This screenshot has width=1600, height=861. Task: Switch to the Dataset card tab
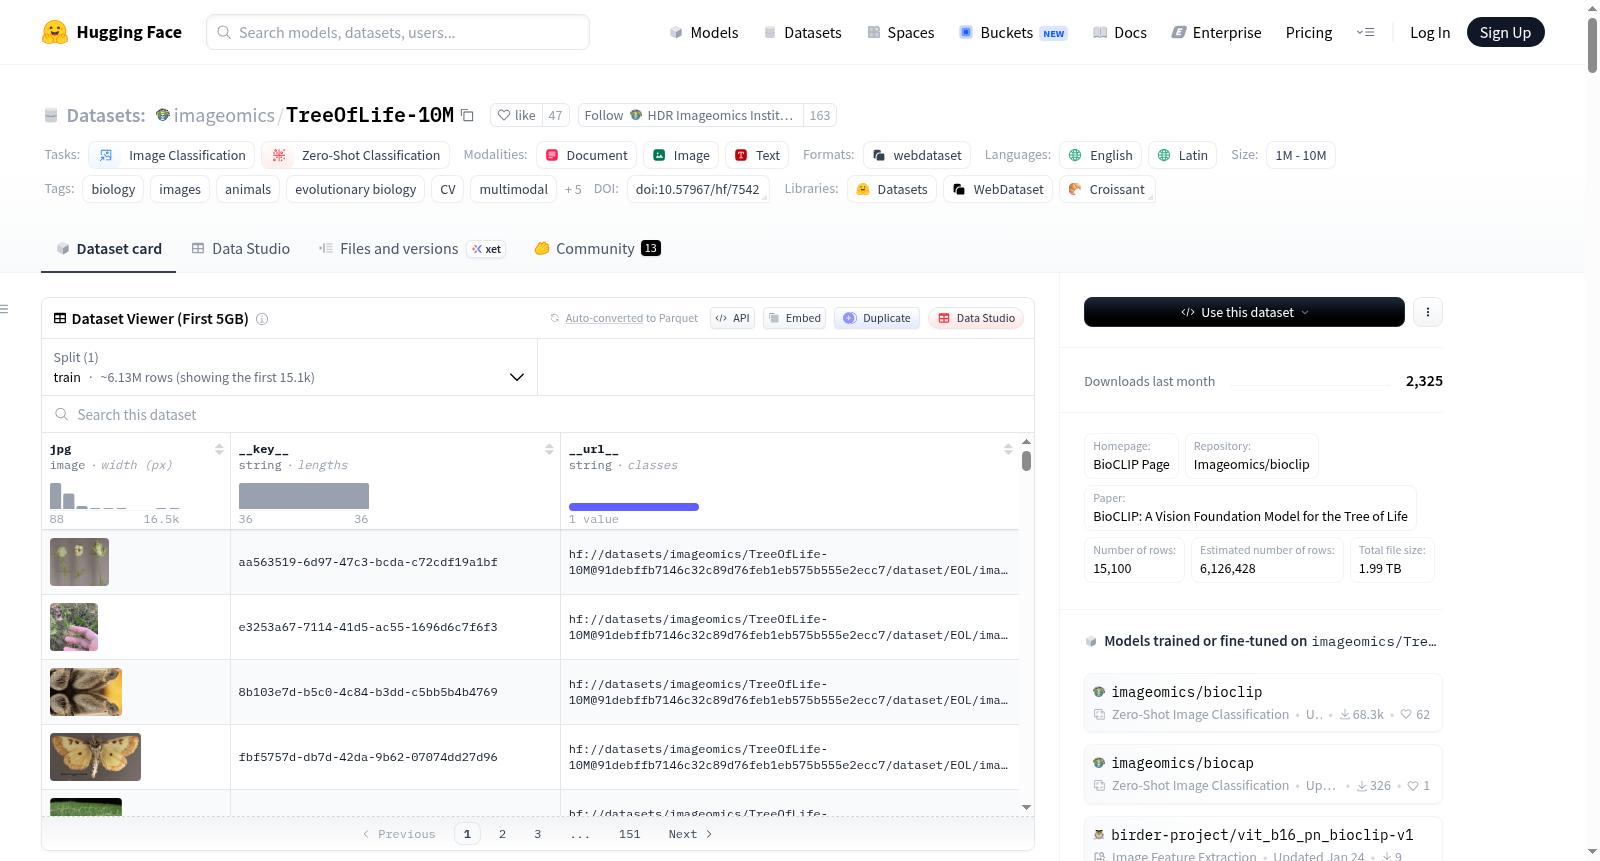click(x=108, y=249)
